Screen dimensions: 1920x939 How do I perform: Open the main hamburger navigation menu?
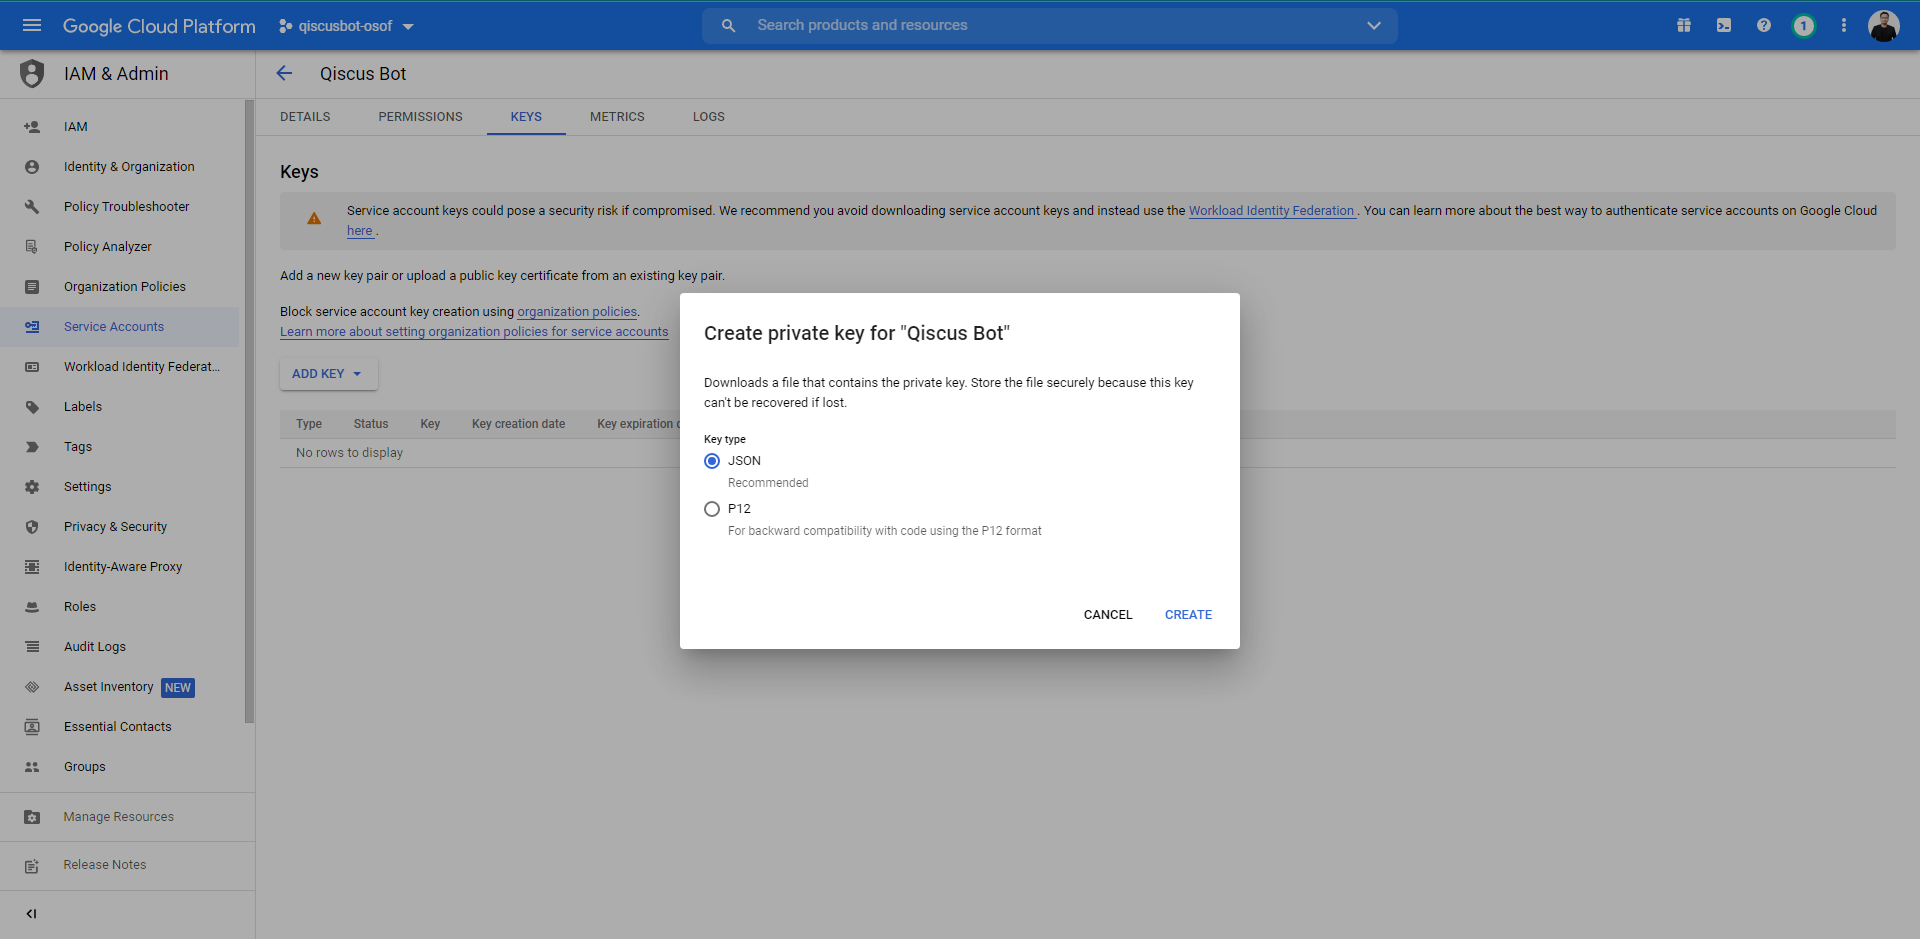[x=32, y=25]
